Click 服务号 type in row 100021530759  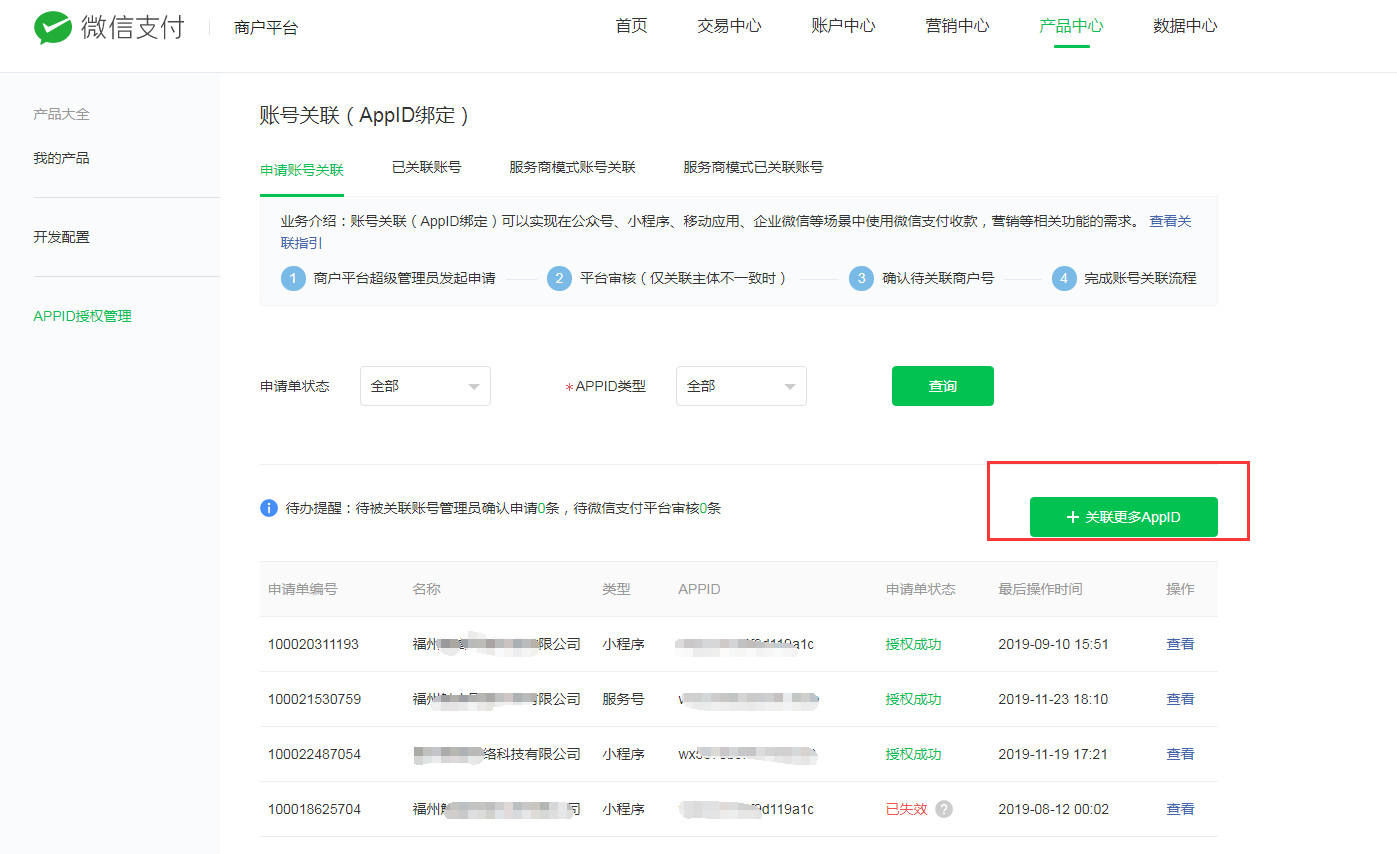click(623, 699)
